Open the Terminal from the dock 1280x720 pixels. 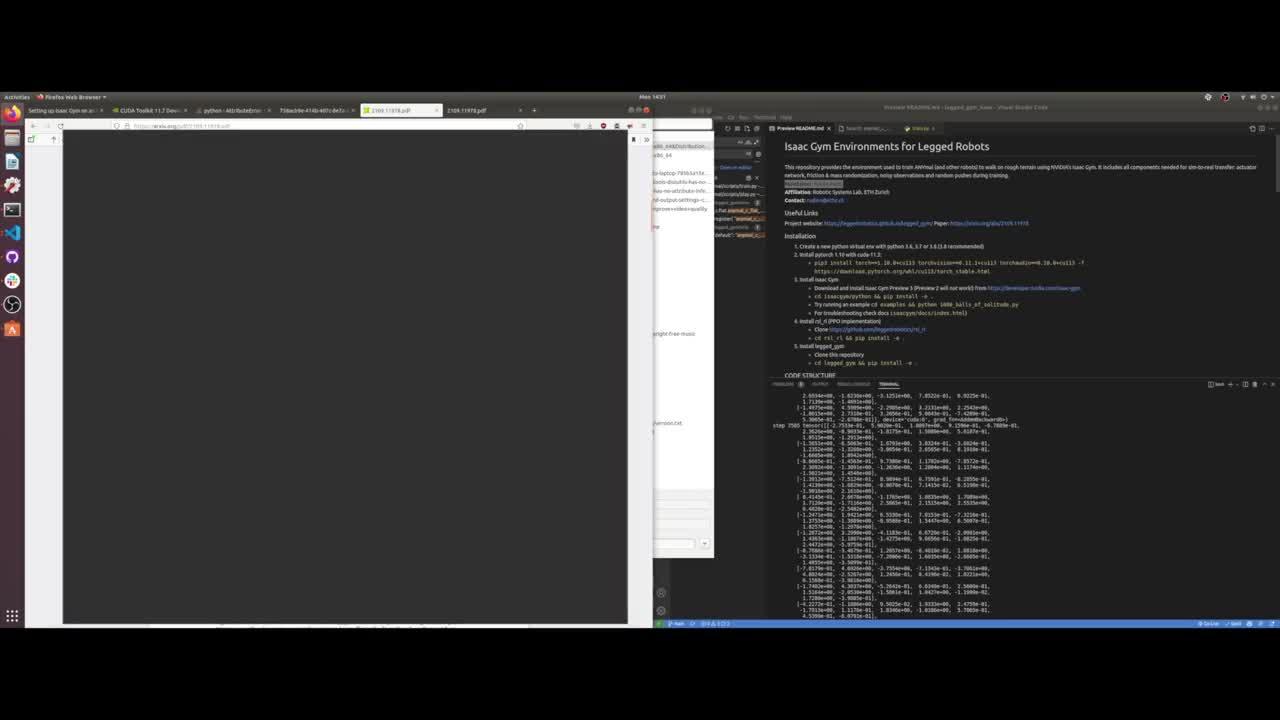(x=12, y=209)
